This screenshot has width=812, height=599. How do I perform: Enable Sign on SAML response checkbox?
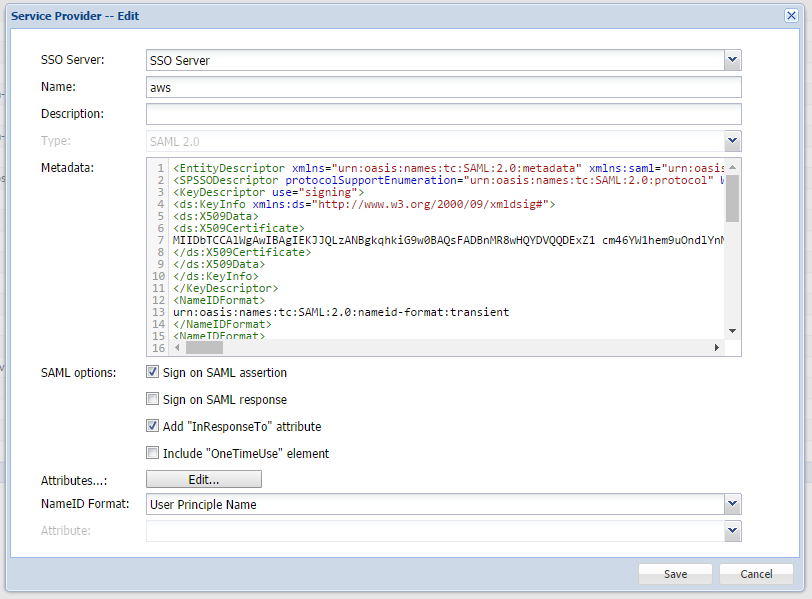[153, 400]
